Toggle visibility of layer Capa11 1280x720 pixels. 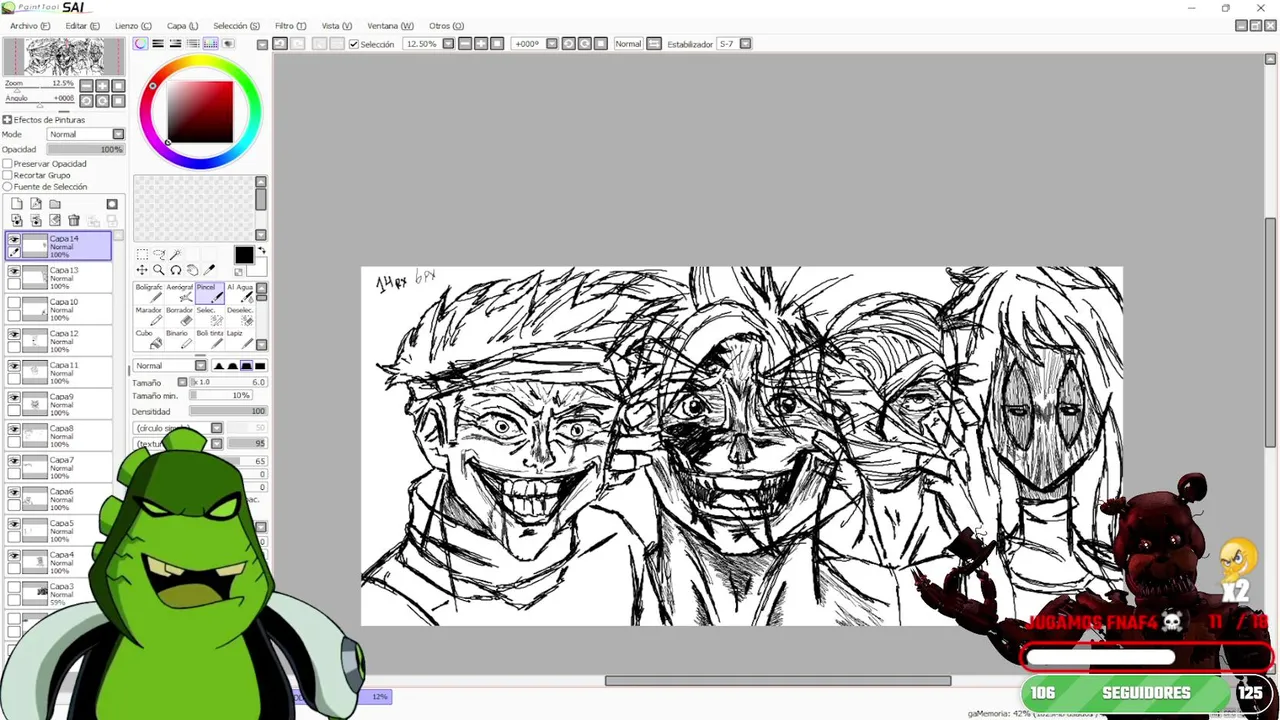click(x=14, y=366)
